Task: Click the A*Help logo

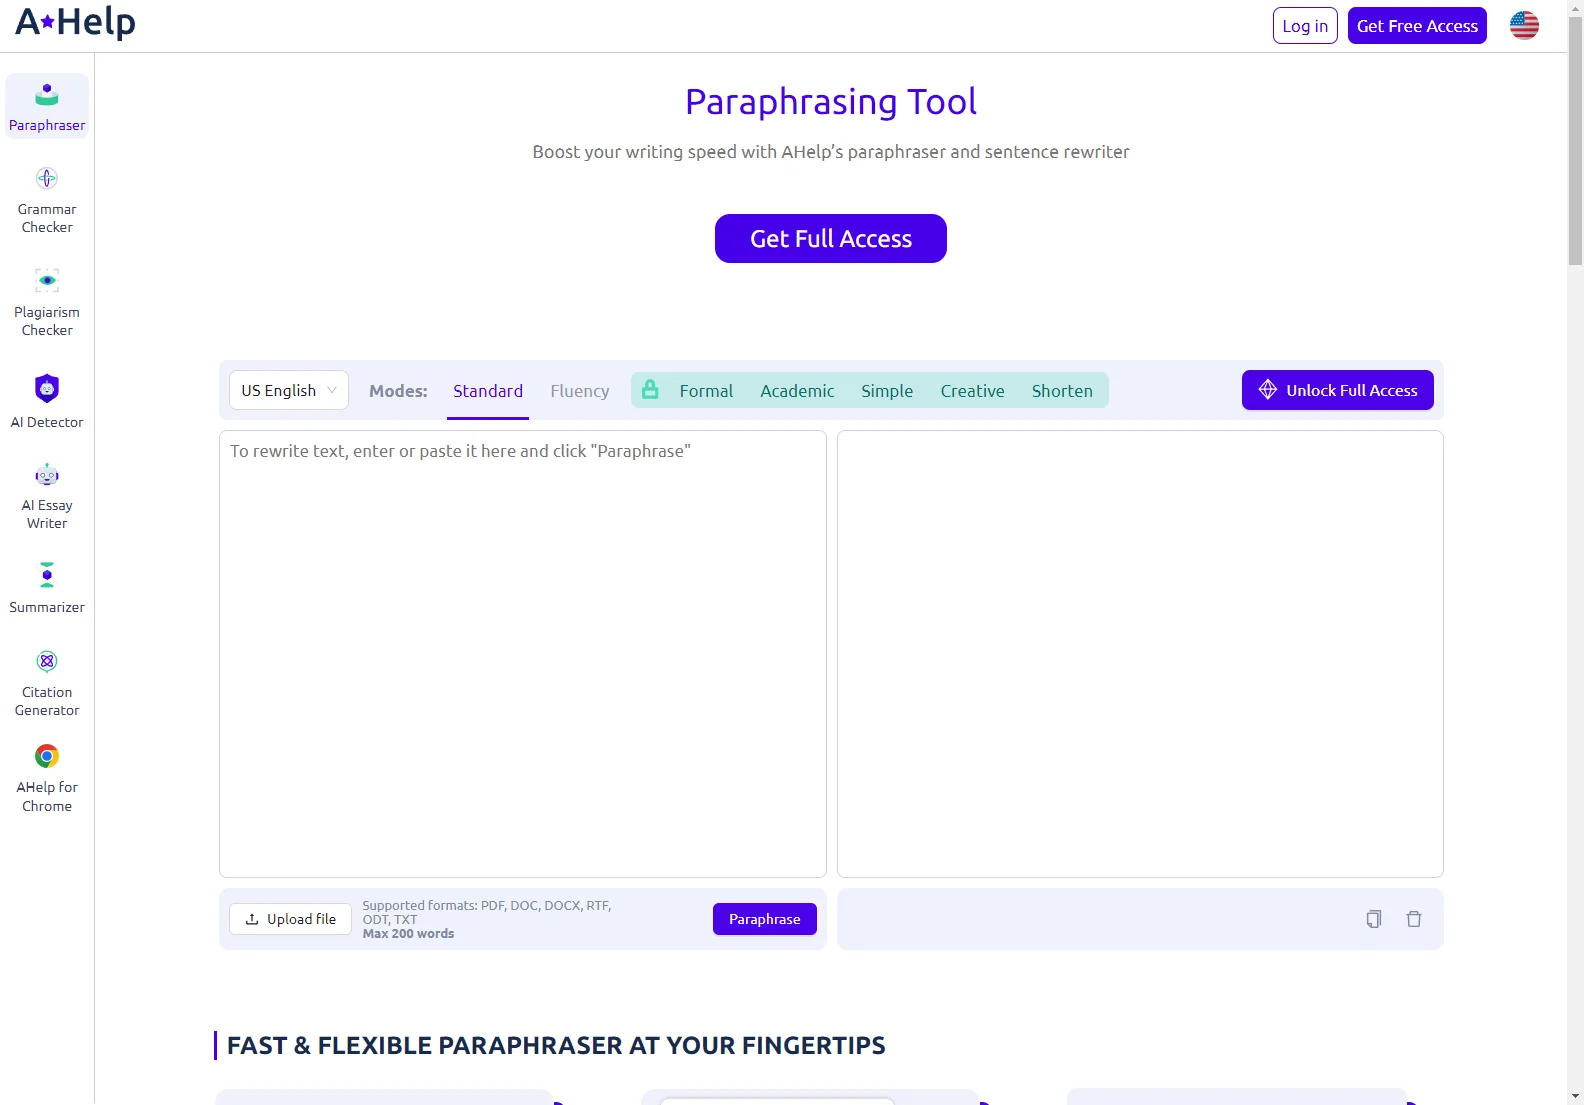Action: 75,22
